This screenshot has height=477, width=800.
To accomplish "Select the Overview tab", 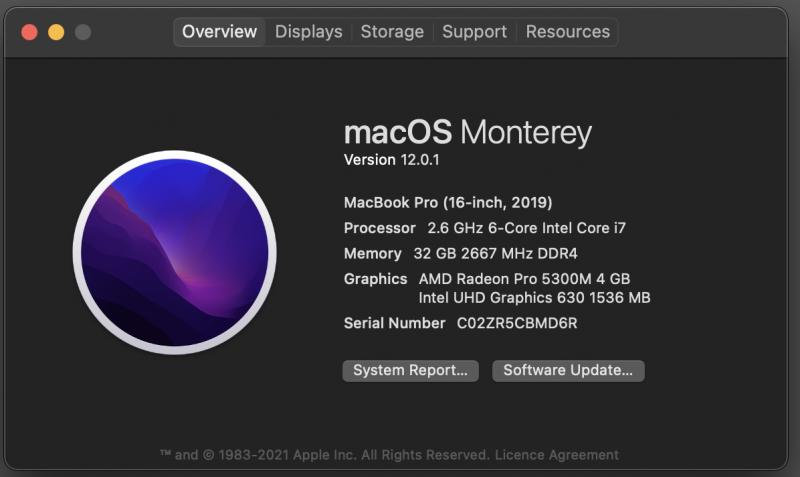I will pyautogui.click(x=219, y=32).
